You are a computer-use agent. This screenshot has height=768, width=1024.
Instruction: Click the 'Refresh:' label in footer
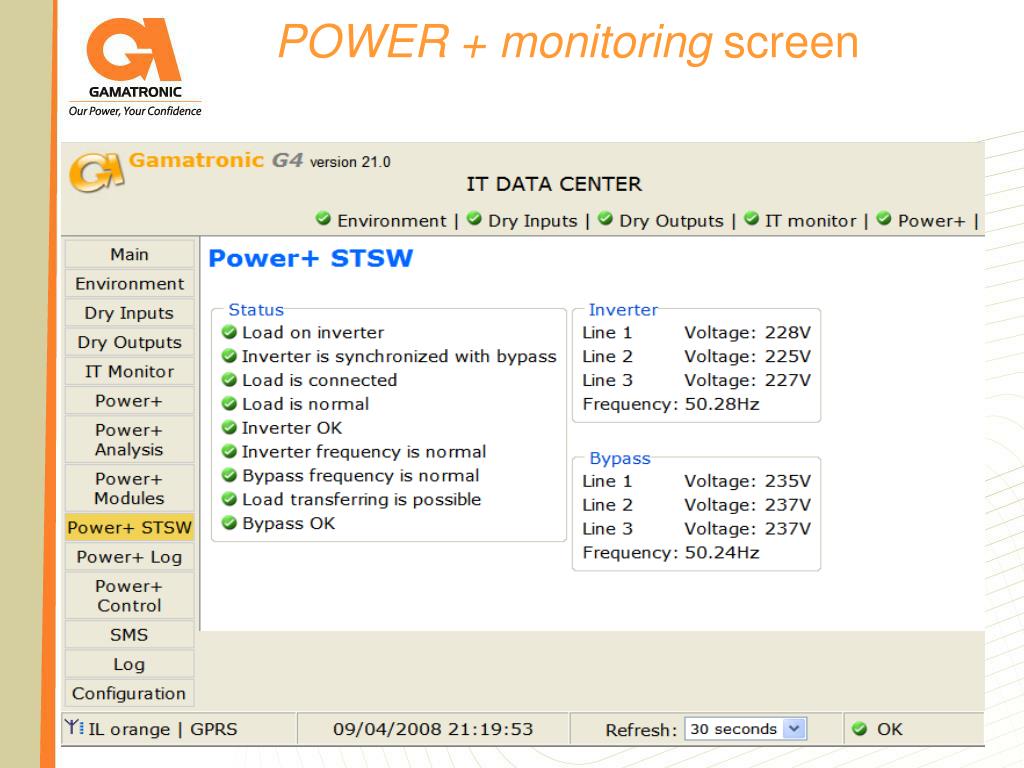pos(641,729)
